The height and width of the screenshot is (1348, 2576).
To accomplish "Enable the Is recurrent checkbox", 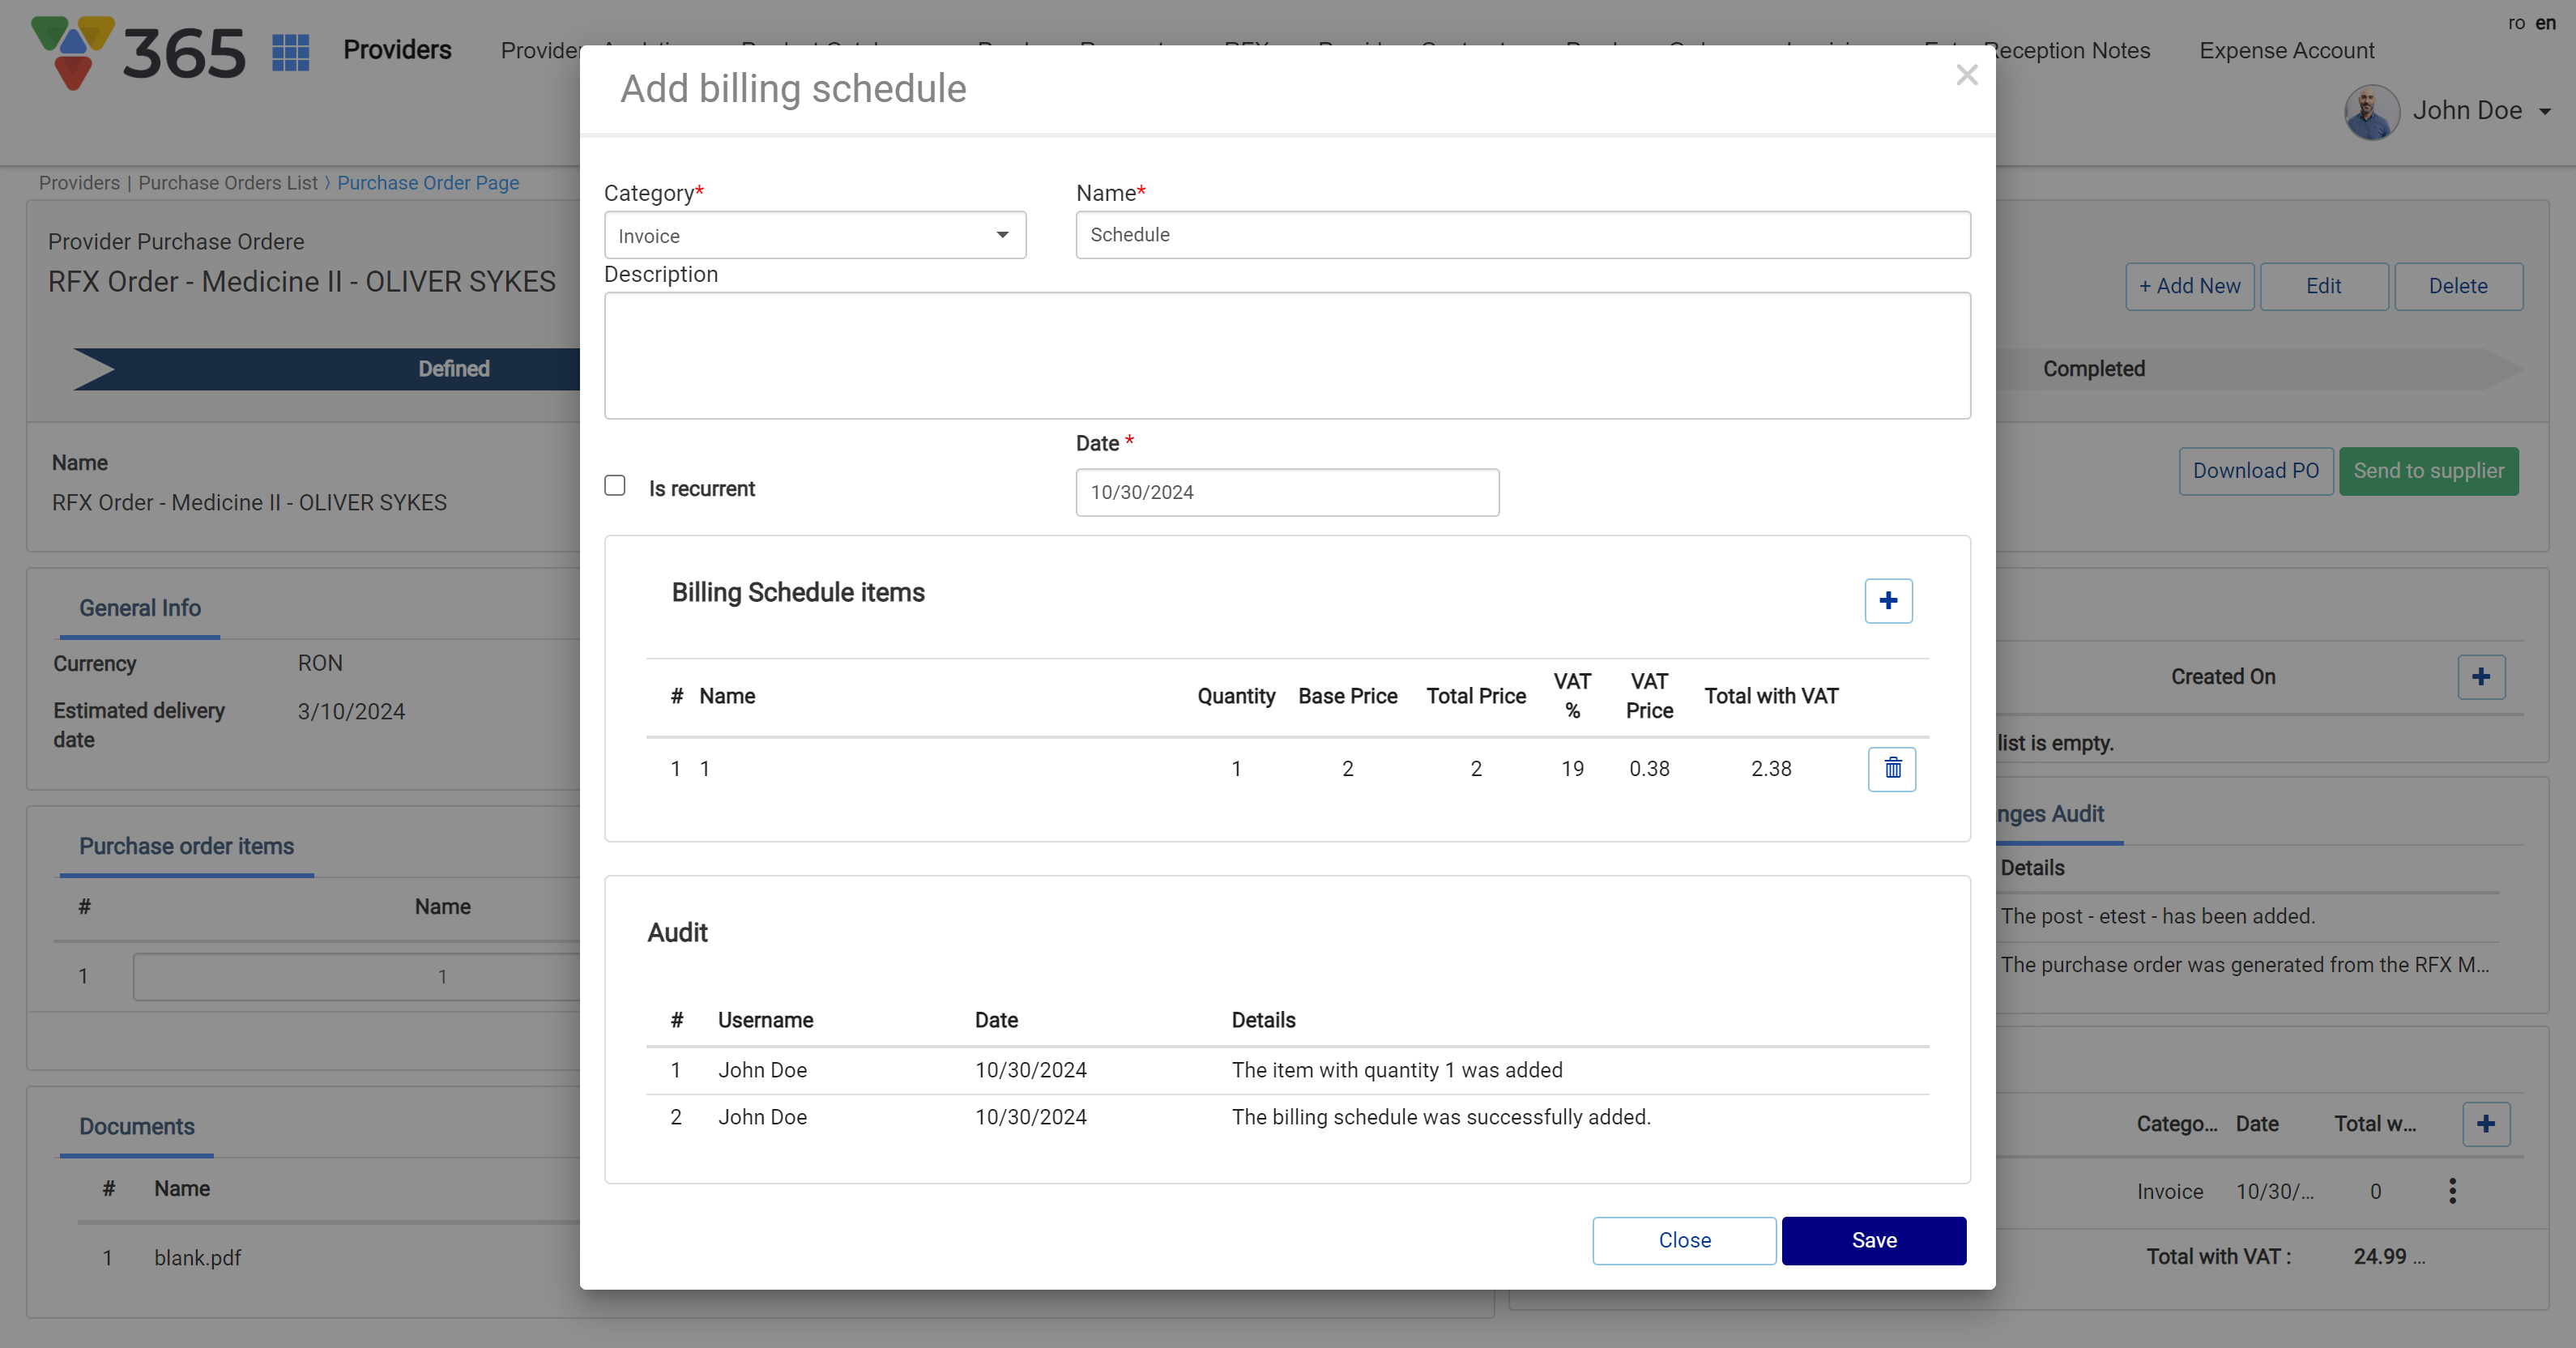I will click(615, 486).
